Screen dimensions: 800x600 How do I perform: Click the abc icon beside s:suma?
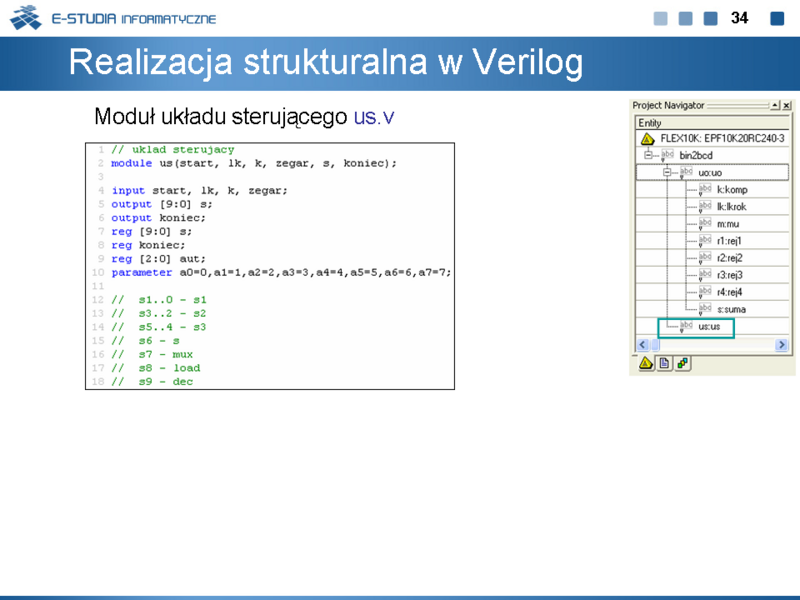(705, 309)
